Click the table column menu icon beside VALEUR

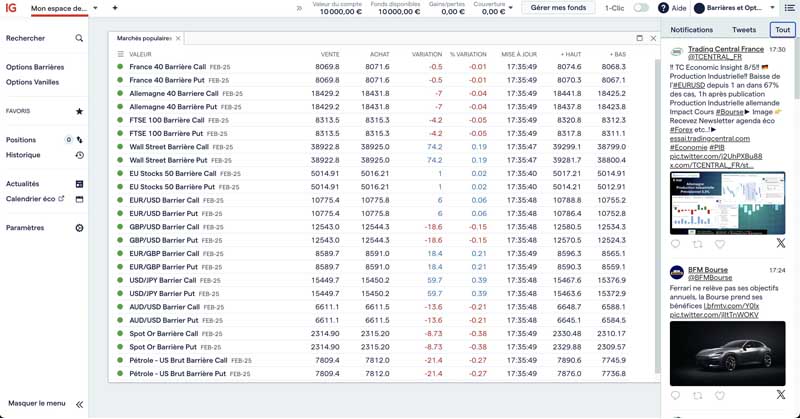(x=120, y=54)
